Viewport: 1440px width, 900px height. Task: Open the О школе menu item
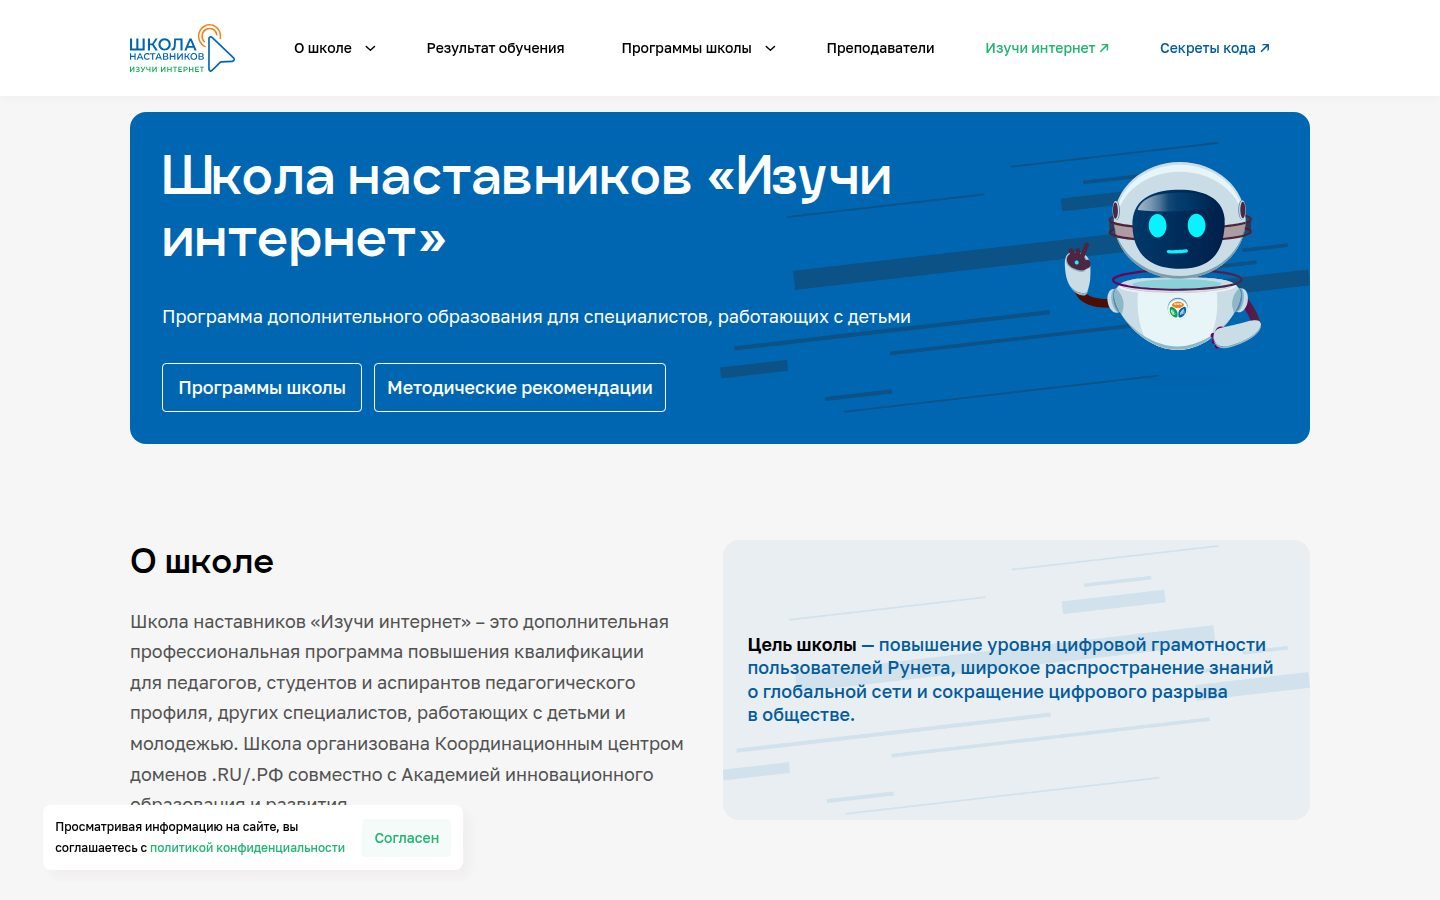coord(322,48)
